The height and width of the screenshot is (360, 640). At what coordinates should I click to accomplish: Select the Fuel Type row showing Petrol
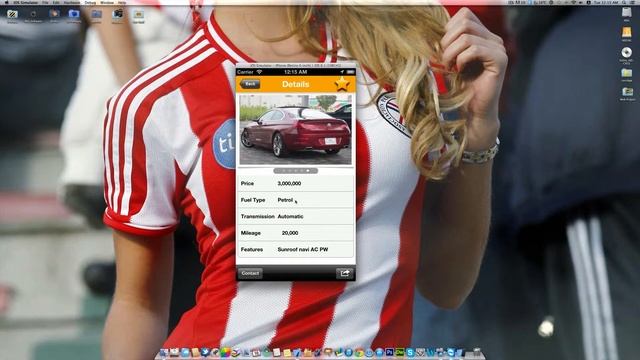[x=296, y=200]
